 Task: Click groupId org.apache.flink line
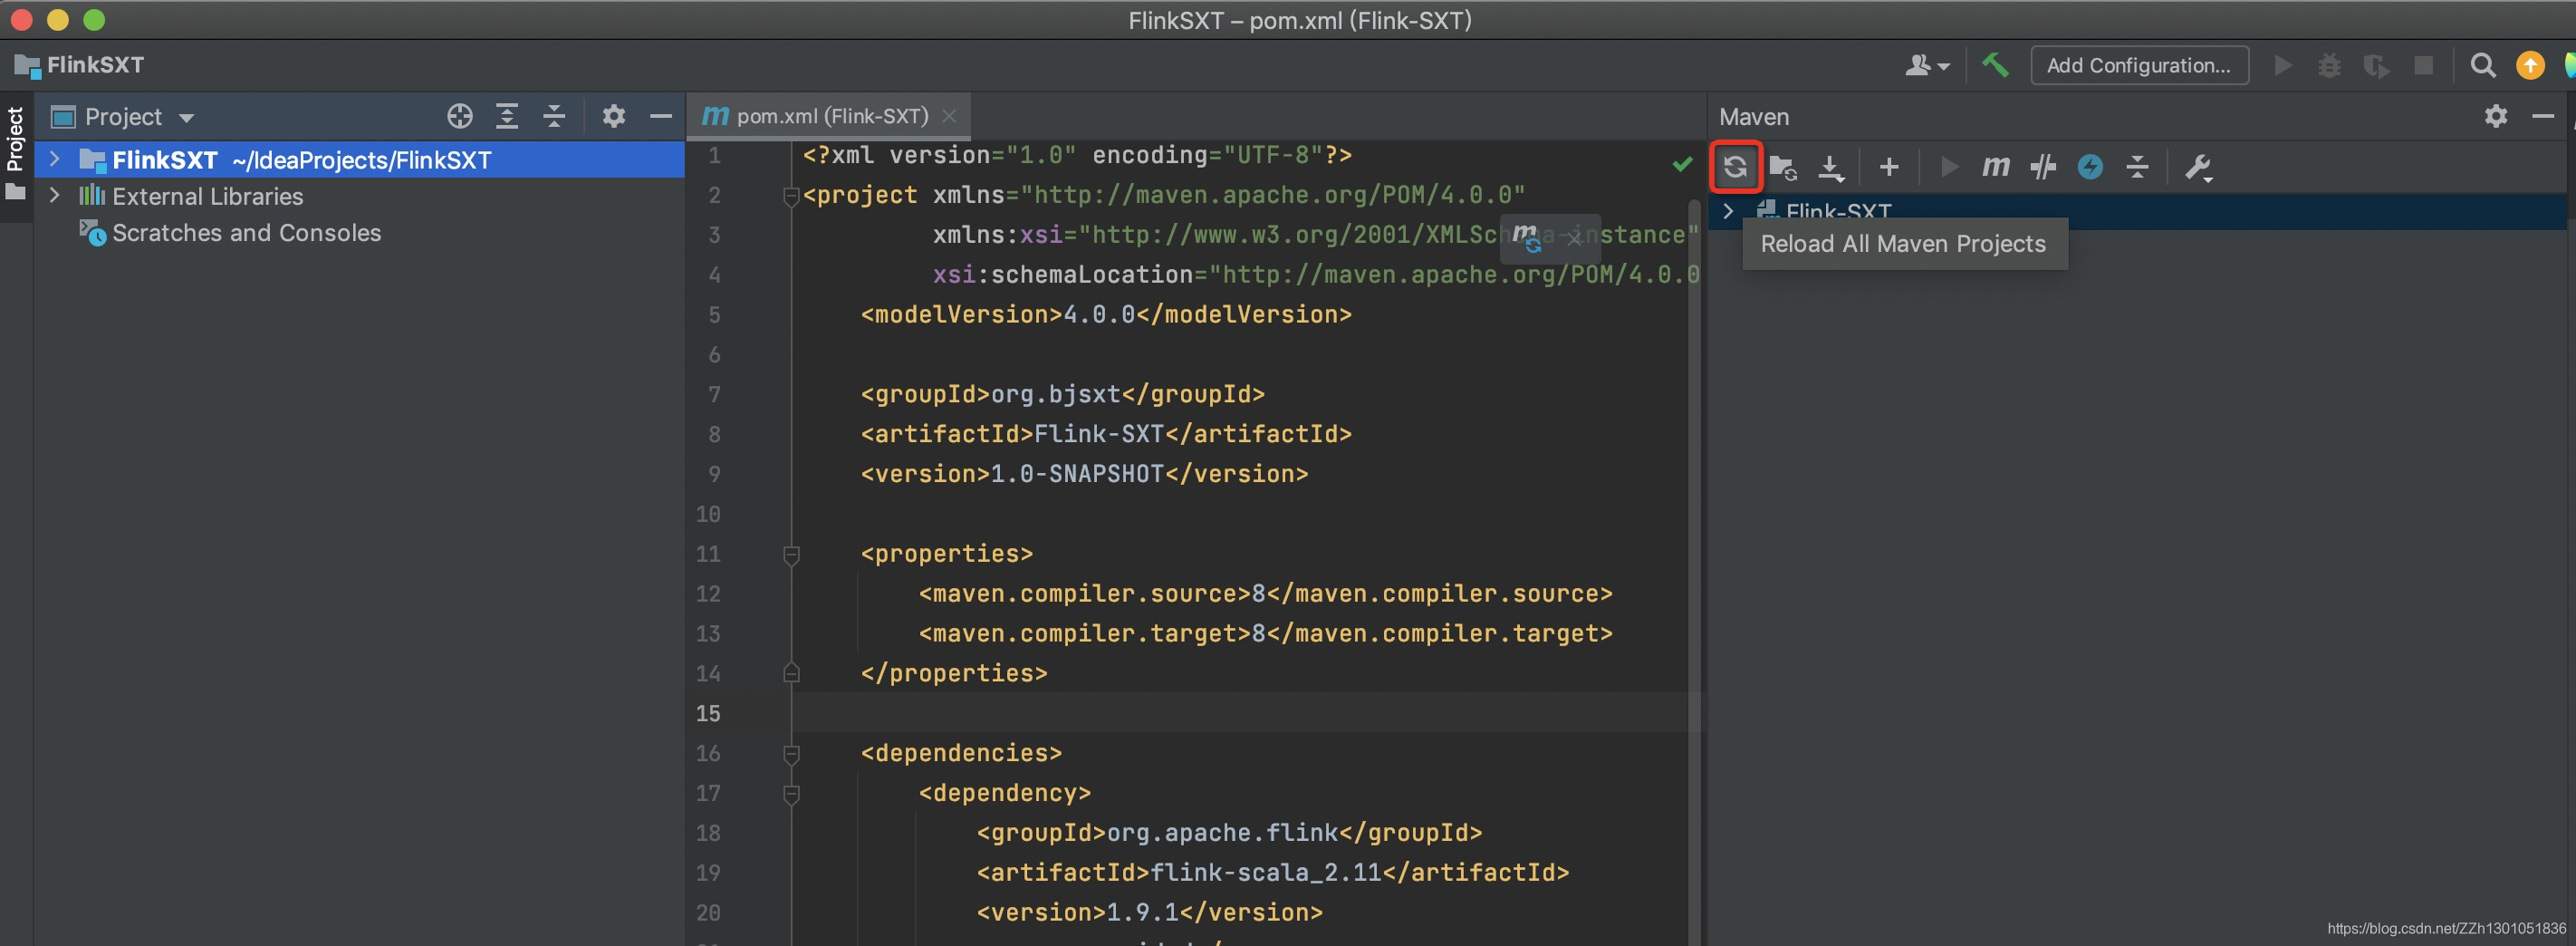1229,833
